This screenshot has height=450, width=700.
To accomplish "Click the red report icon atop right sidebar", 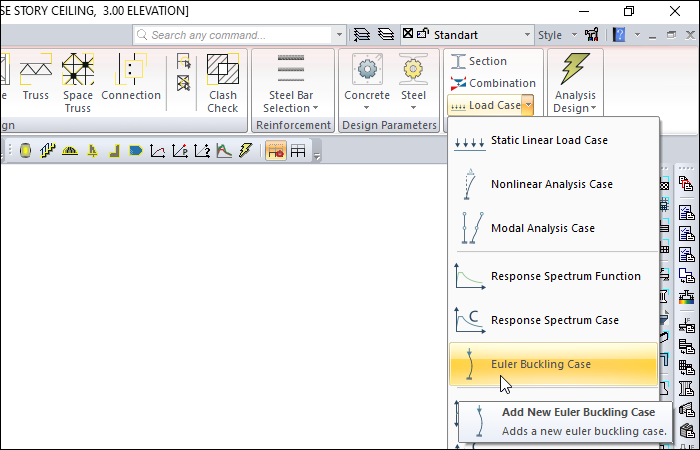I will (x=686, y=183).
